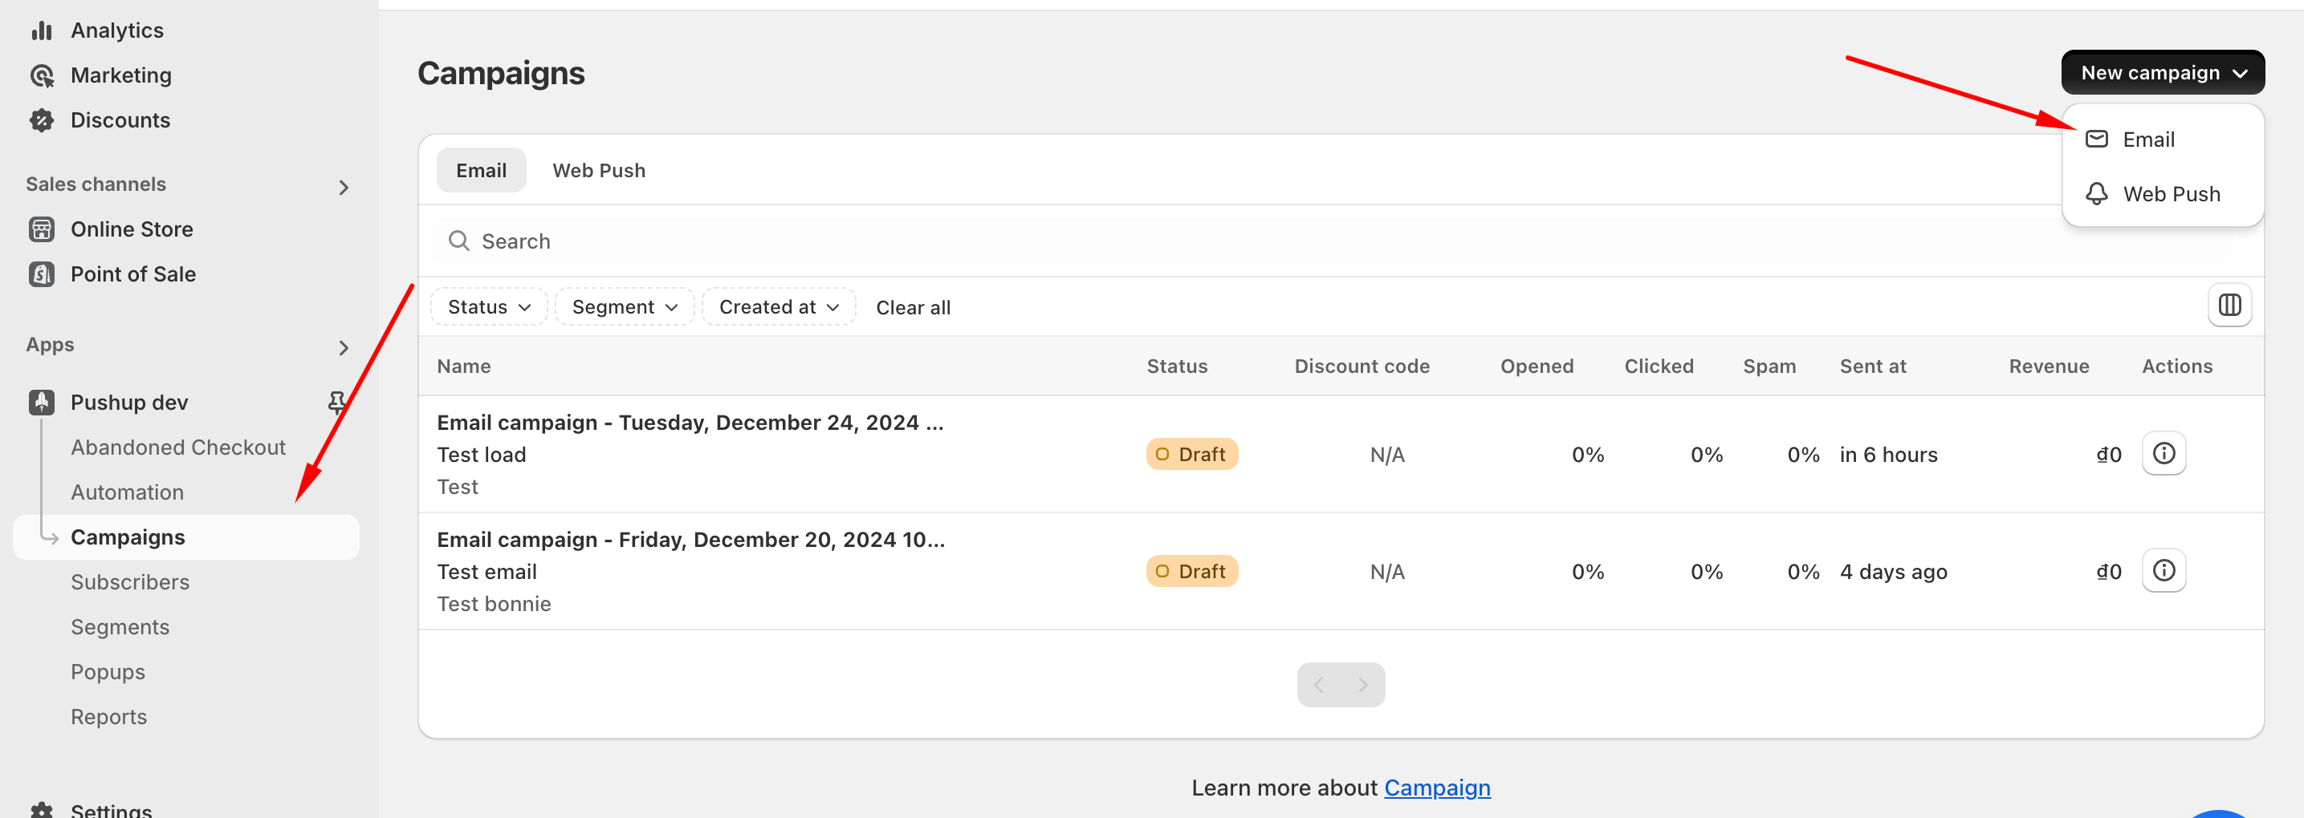Switch to the Web Push tab

[x=598, y=170]
